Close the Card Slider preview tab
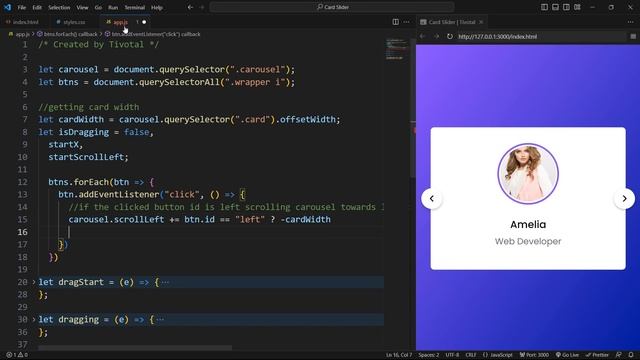The height and width of the screenshot is (360, 640). (x=481, y=22)
